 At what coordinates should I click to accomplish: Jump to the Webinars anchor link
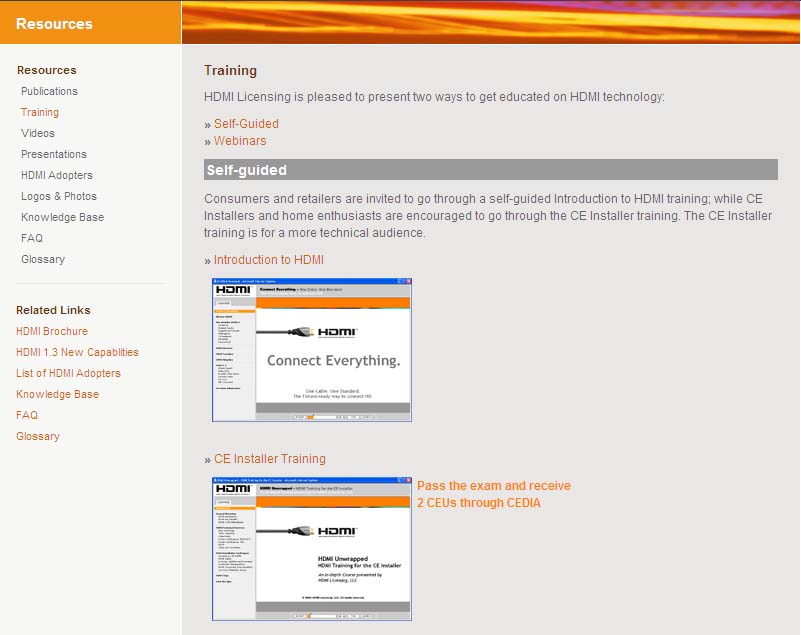click(x=240, y=141)
